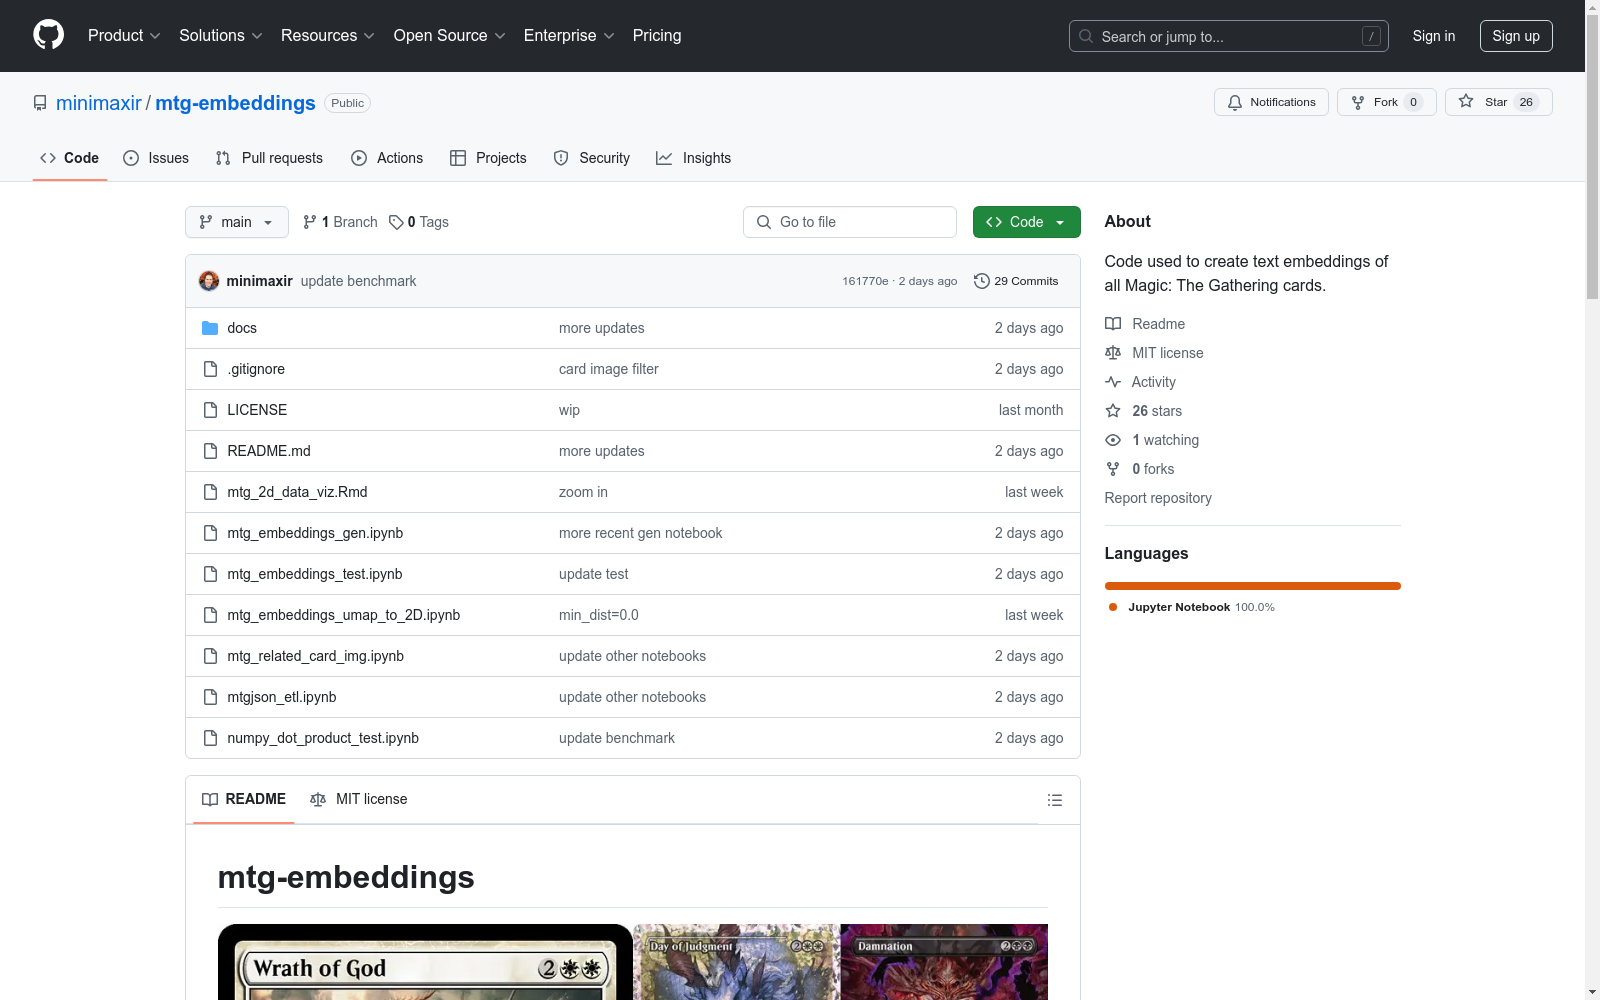Expand the Product menu

click(124, 36)
